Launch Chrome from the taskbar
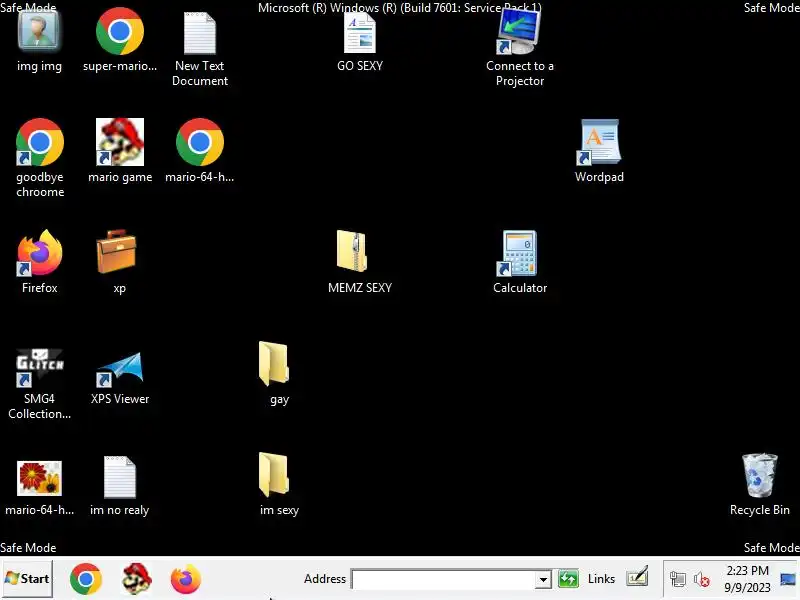Image resolution: width=800 pixels, height=600 pixels. 86,579
